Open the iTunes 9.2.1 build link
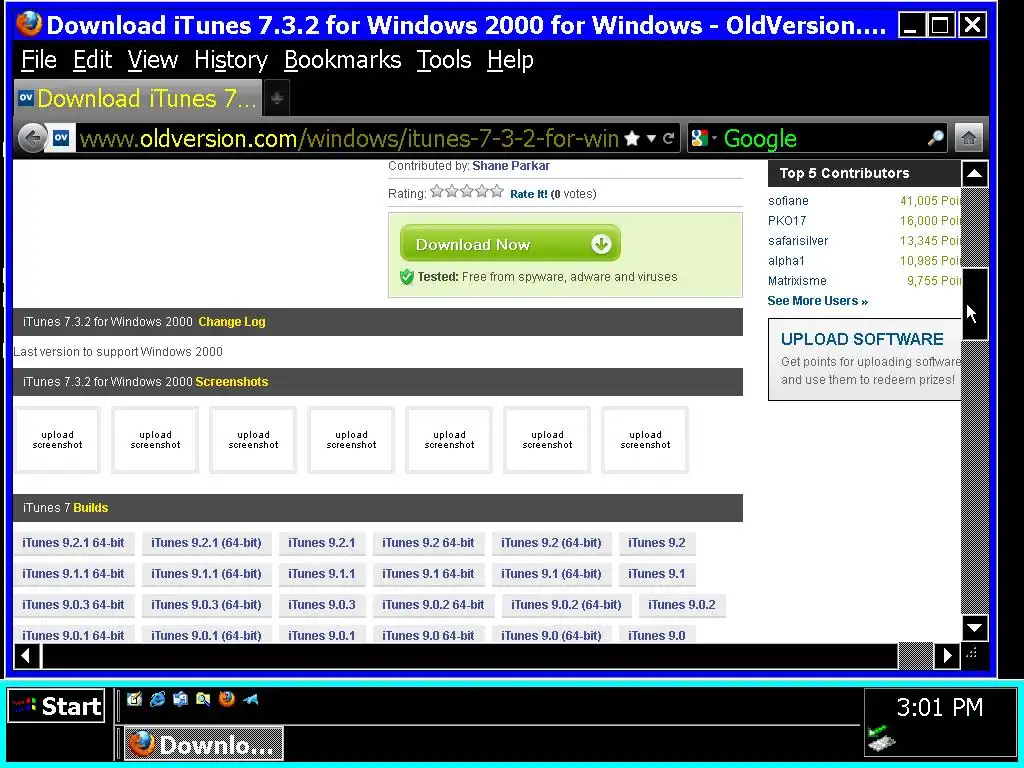This screenshot has width=1024, height=768. pyautogui.click(x=321, y=543)
